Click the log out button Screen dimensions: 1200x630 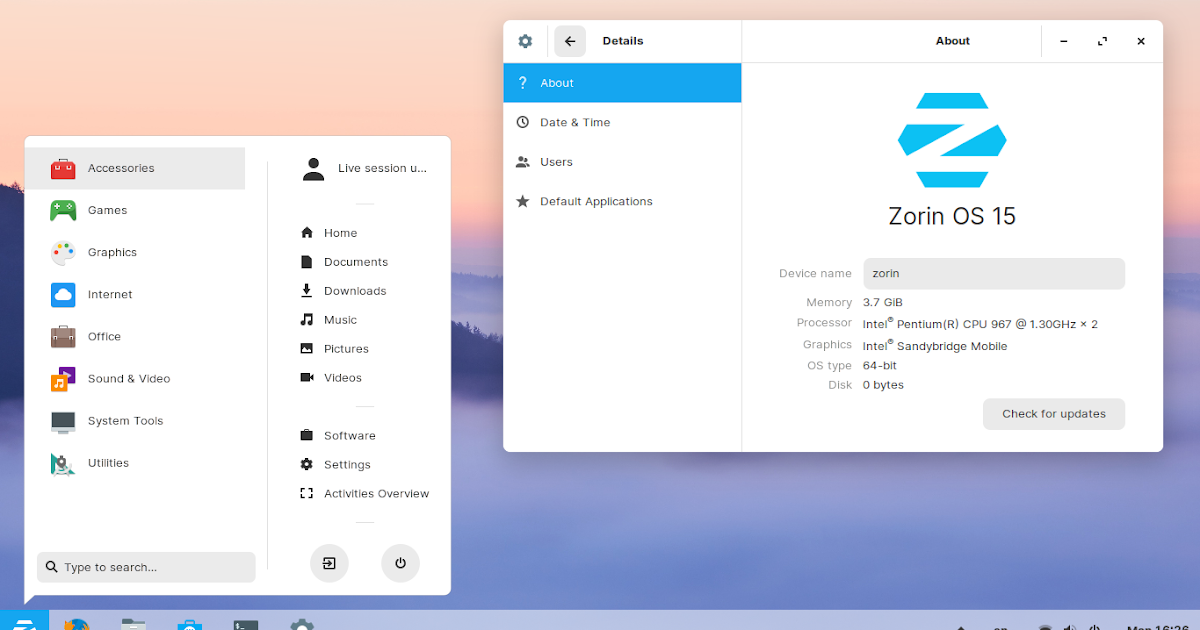[329, 563]
